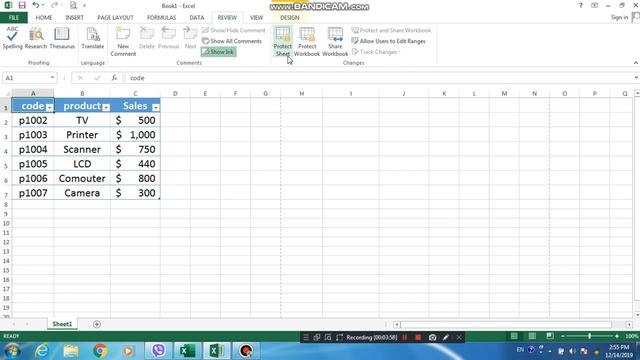Image resolution: width=640 pixels, height=360 pixels.
Task: Click the Delete comment icon
Action: pos(147,38)
